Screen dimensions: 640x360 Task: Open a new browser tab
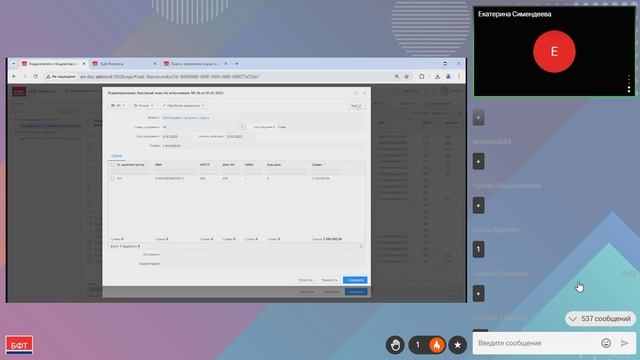click(237, 64)
